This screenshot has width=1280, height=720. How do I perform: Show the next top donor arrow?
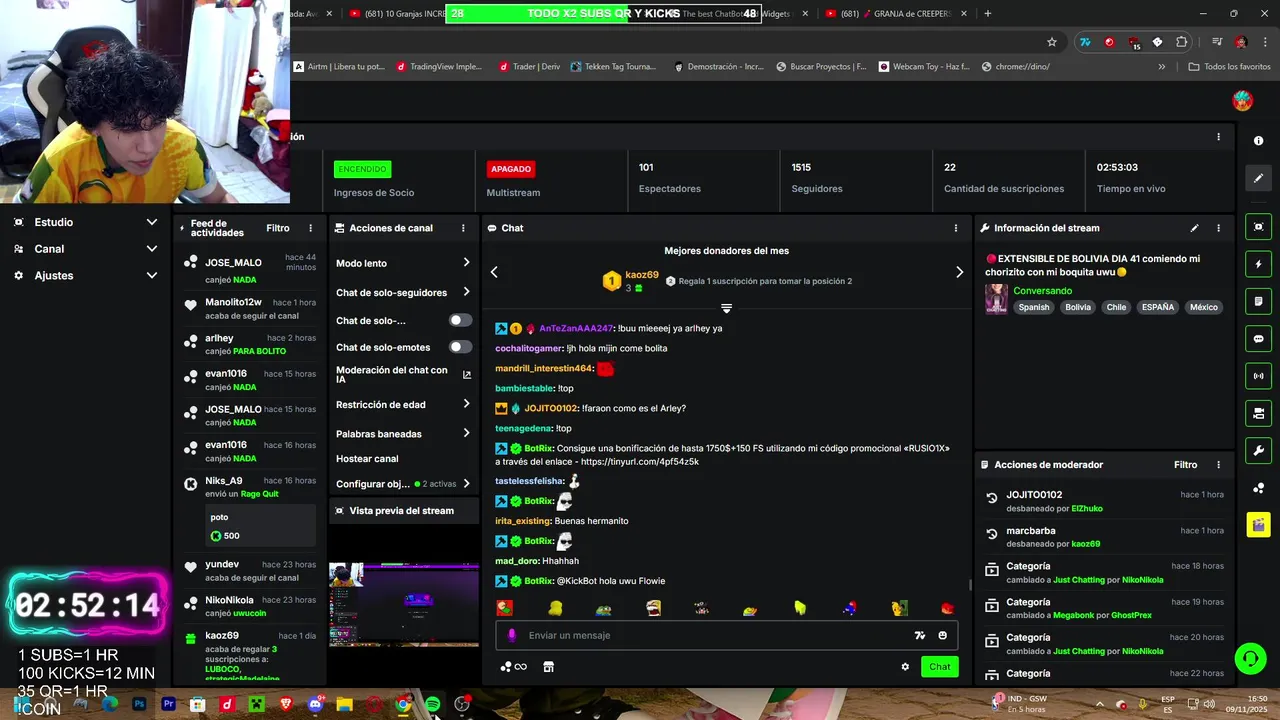click(x=959, y=272)
